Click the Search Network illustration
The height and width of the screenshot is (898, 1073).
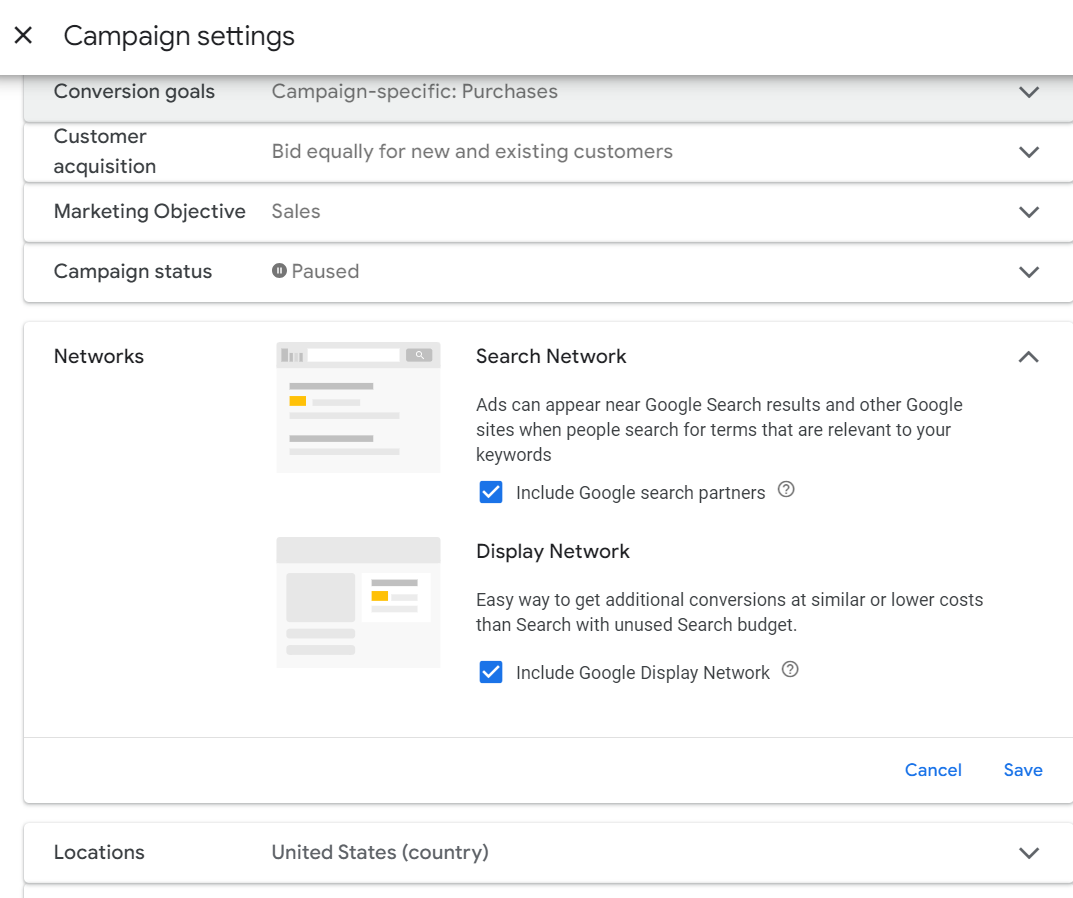coord(359,407)
